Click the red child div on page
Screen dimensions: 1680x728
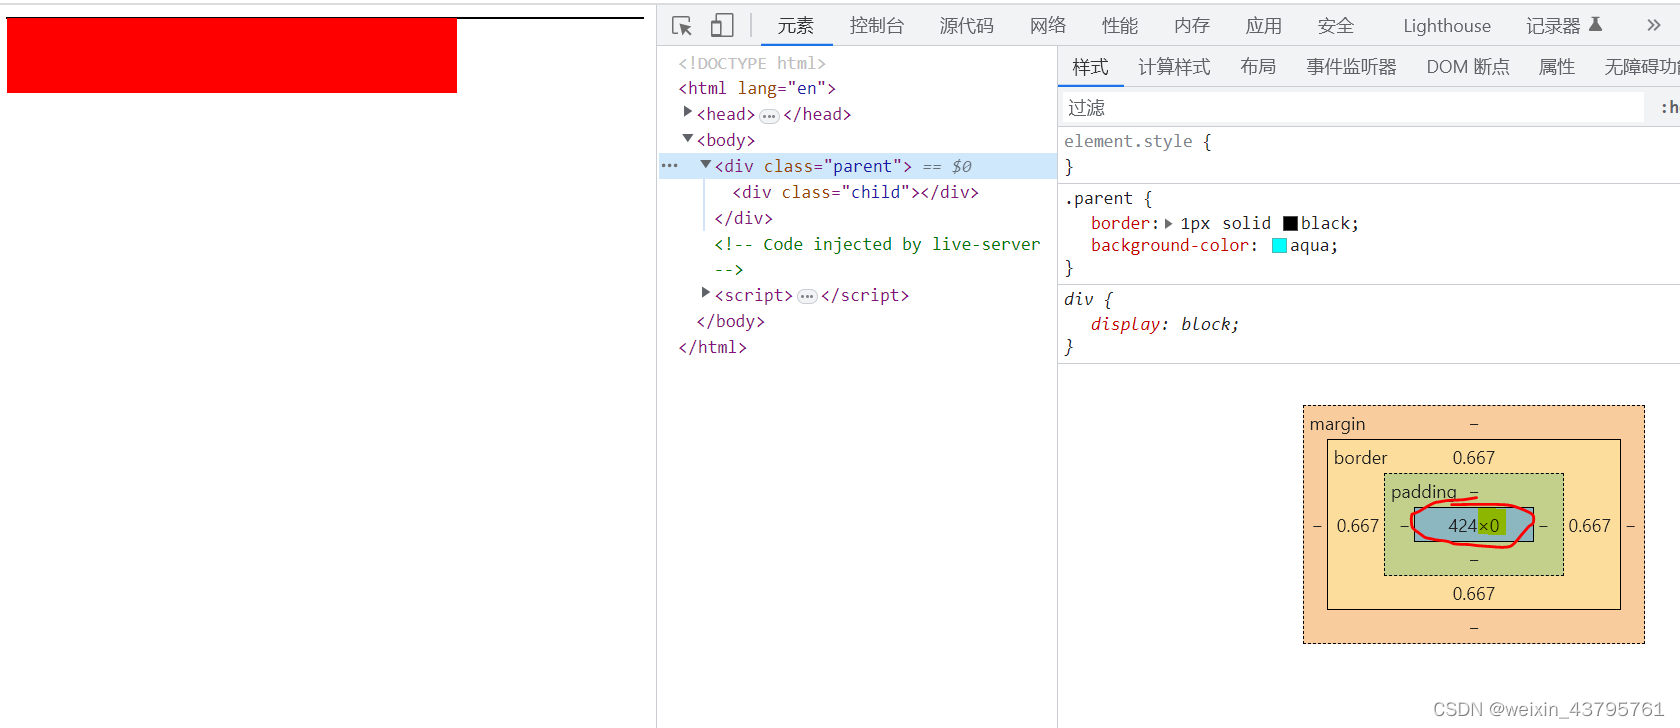tap(232, 56)
